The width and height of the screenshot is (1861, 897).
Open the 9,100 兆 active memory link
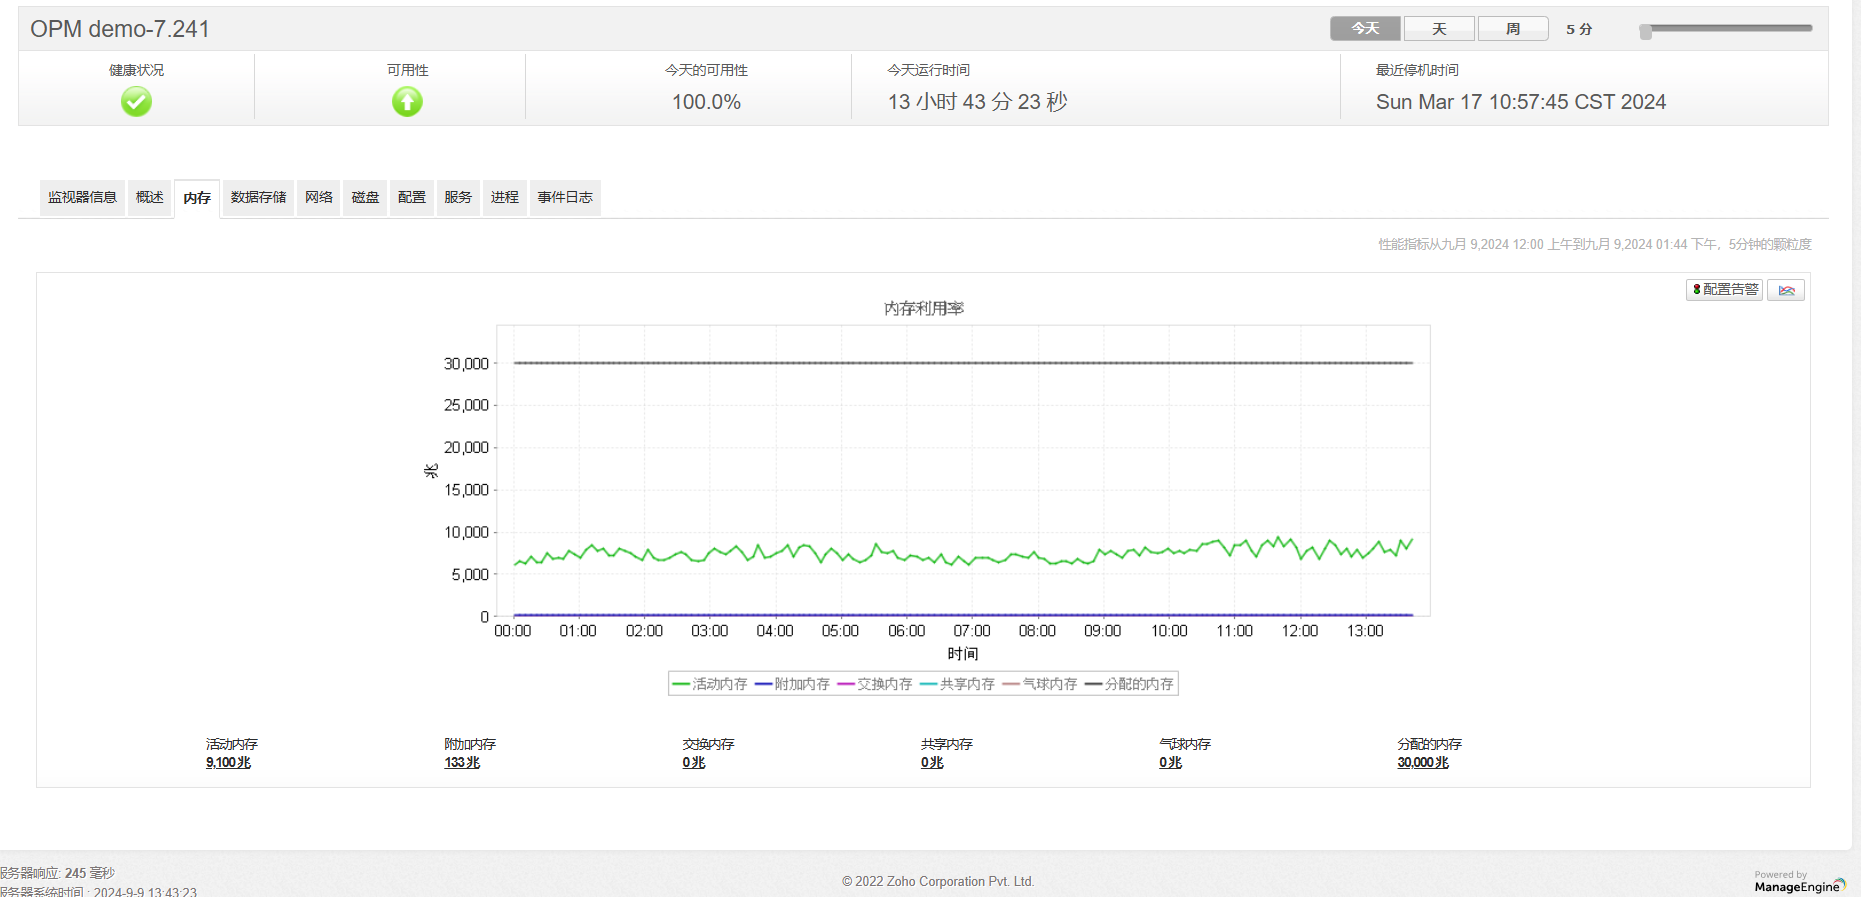click(228, 762)
